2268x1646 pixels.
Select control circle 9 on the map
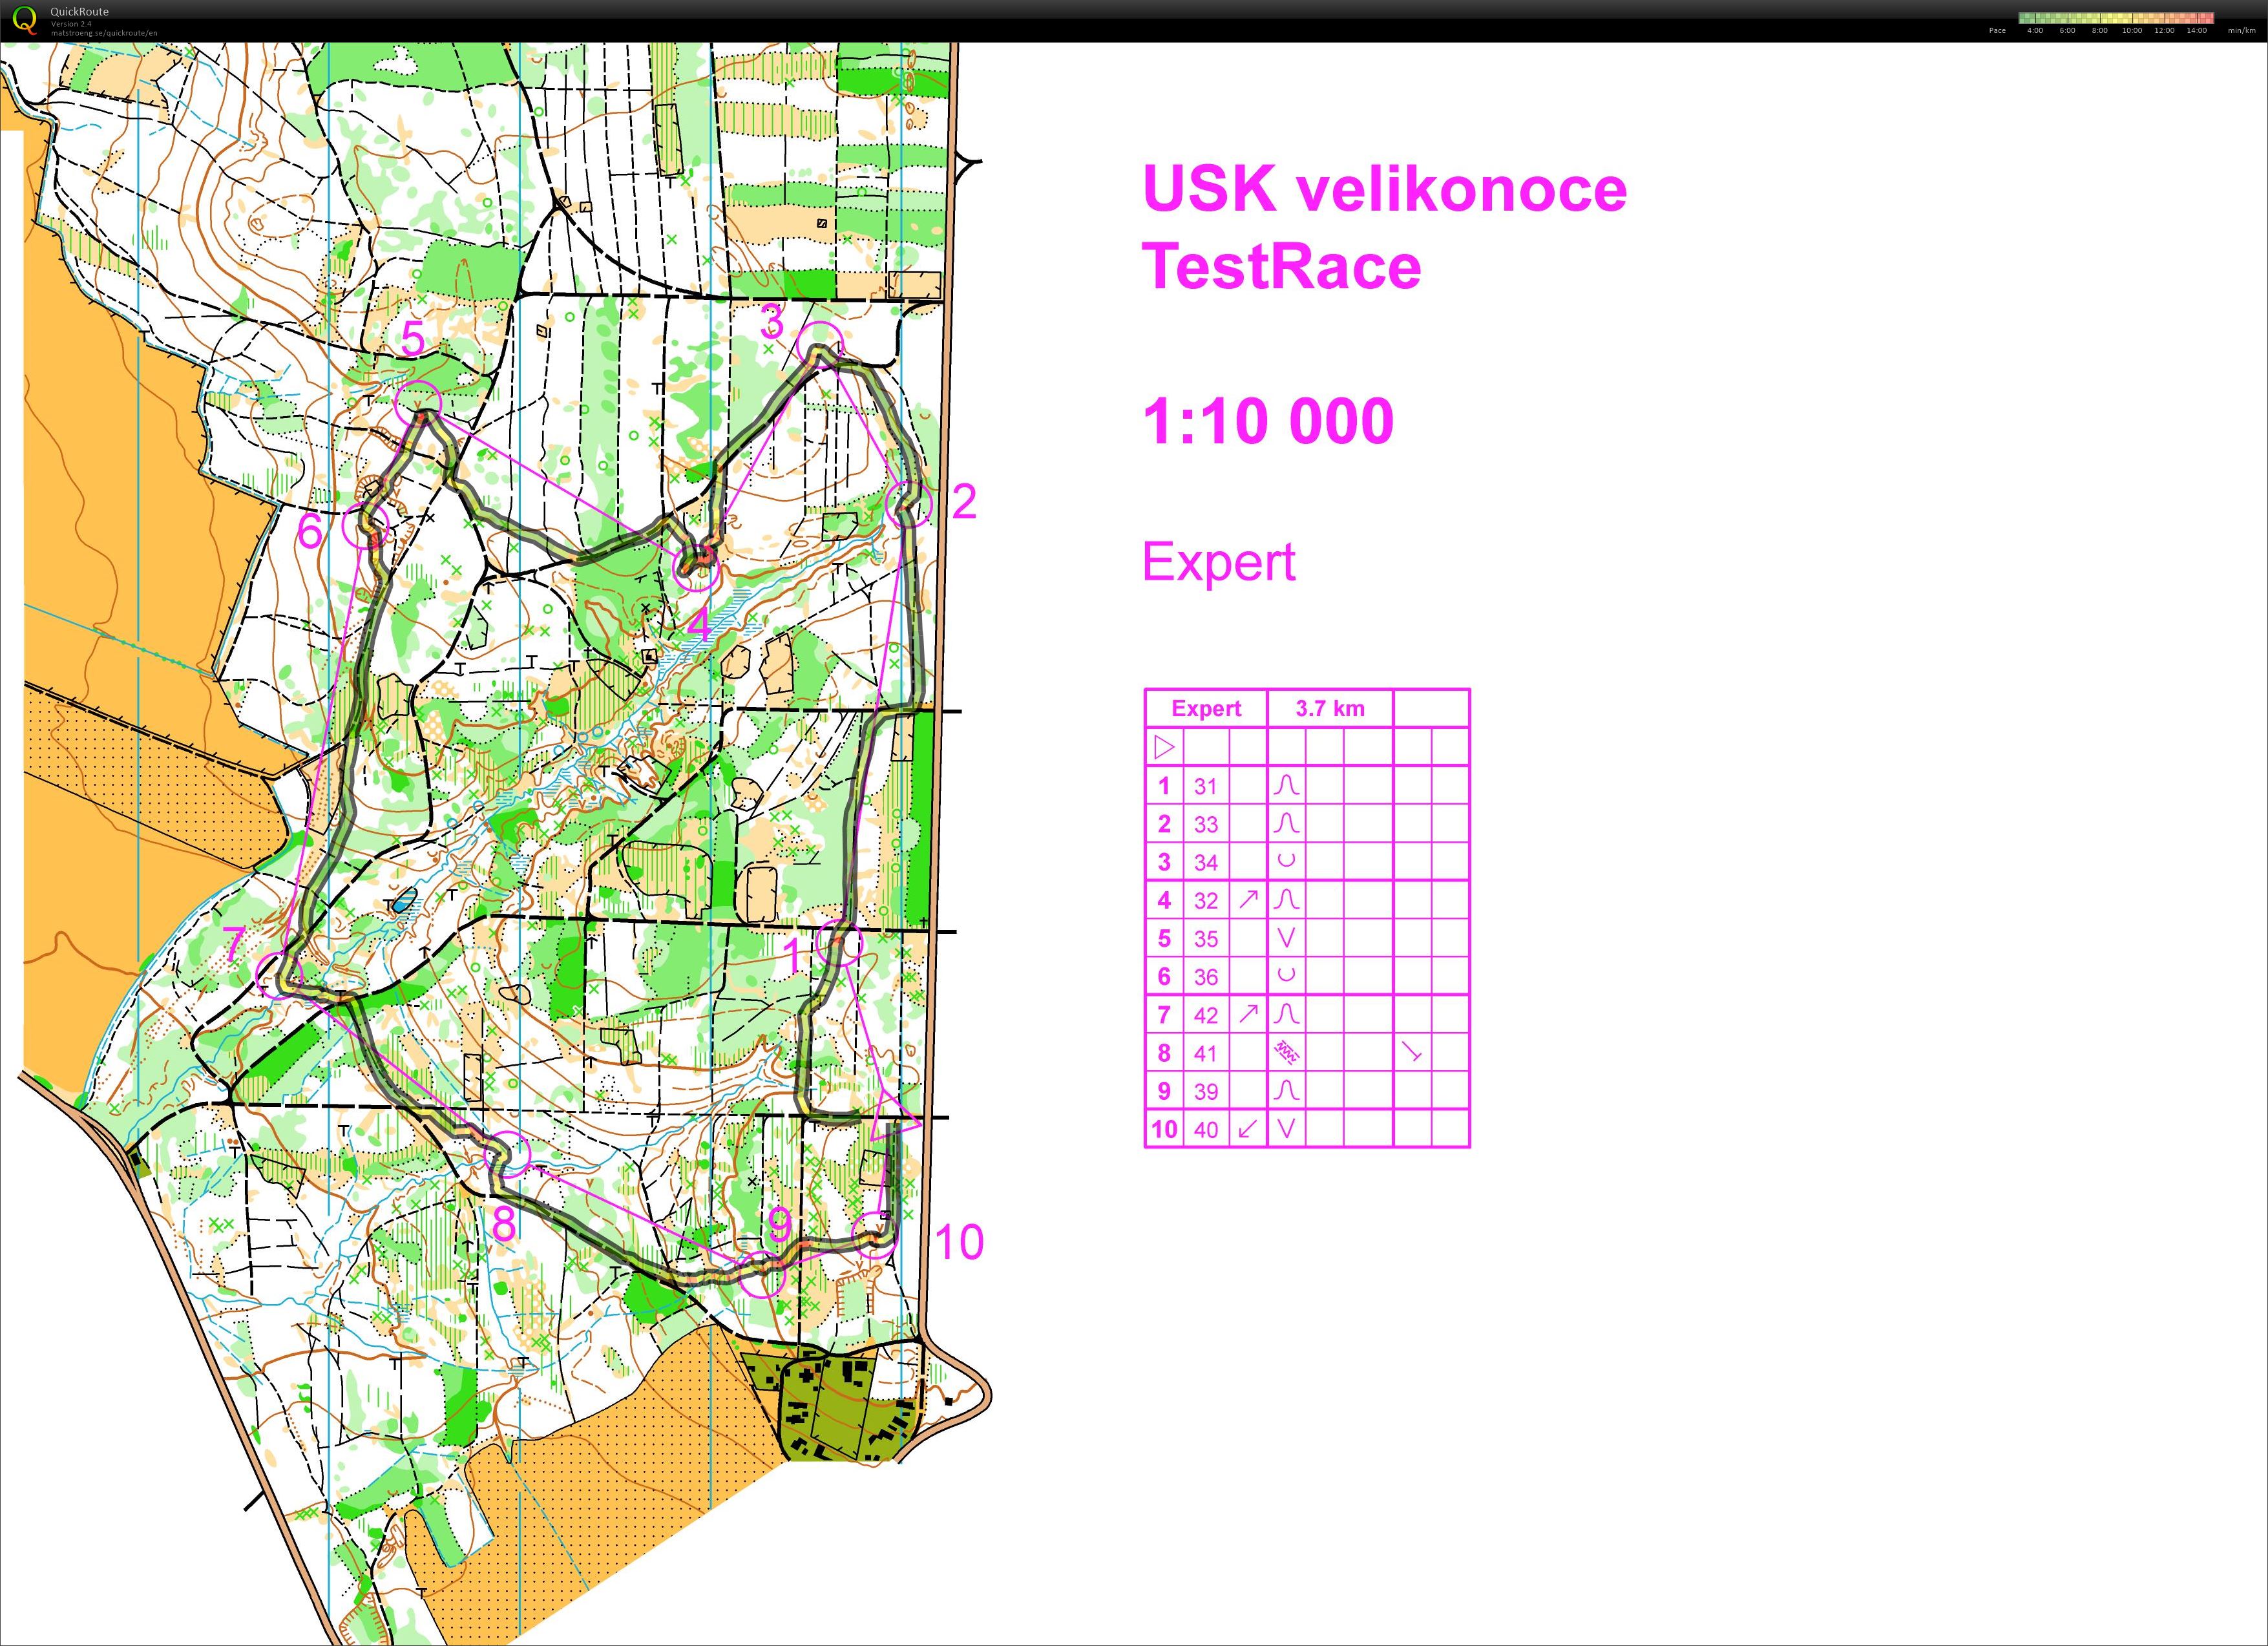pyautogui.click(x=762, y=1274)
